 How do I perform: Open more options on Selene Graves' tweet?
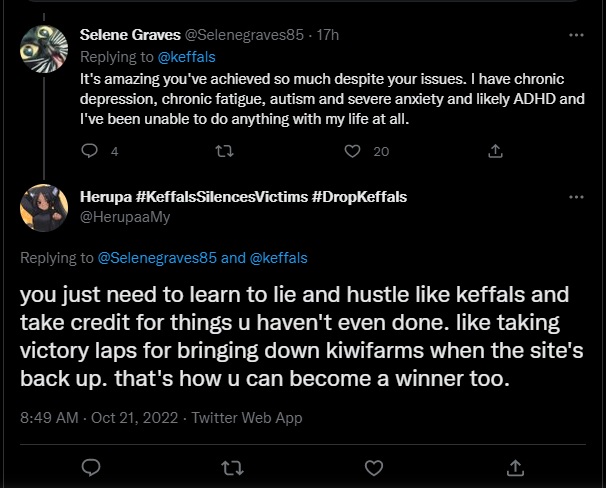coord(576,34)
